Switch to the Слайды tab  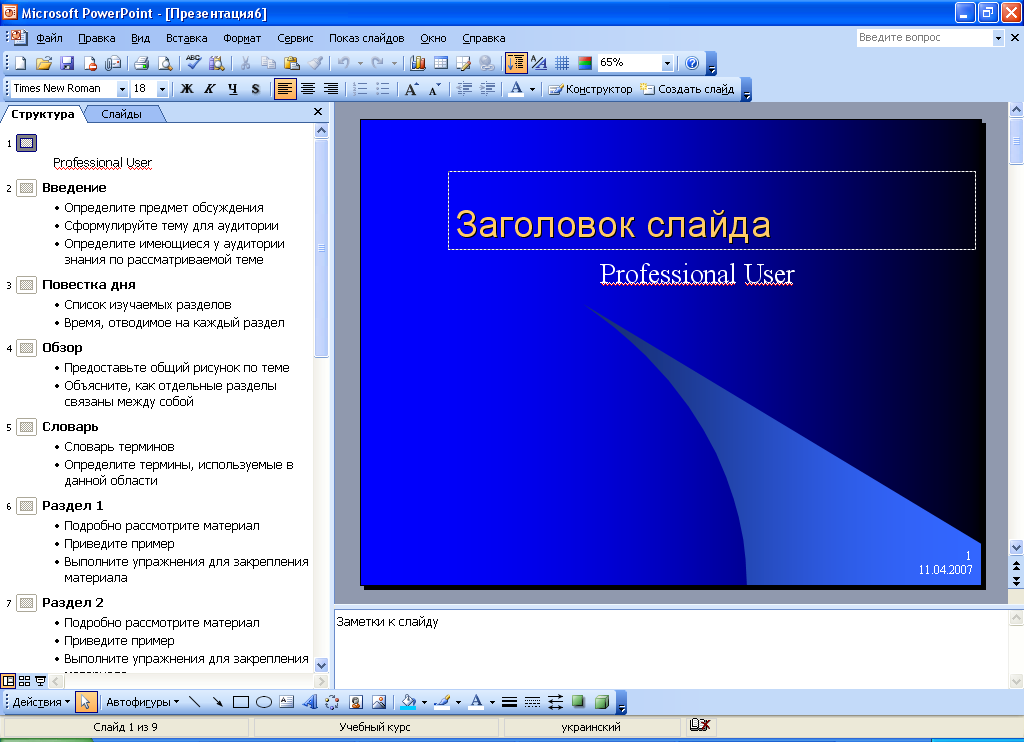click(121, 114)
